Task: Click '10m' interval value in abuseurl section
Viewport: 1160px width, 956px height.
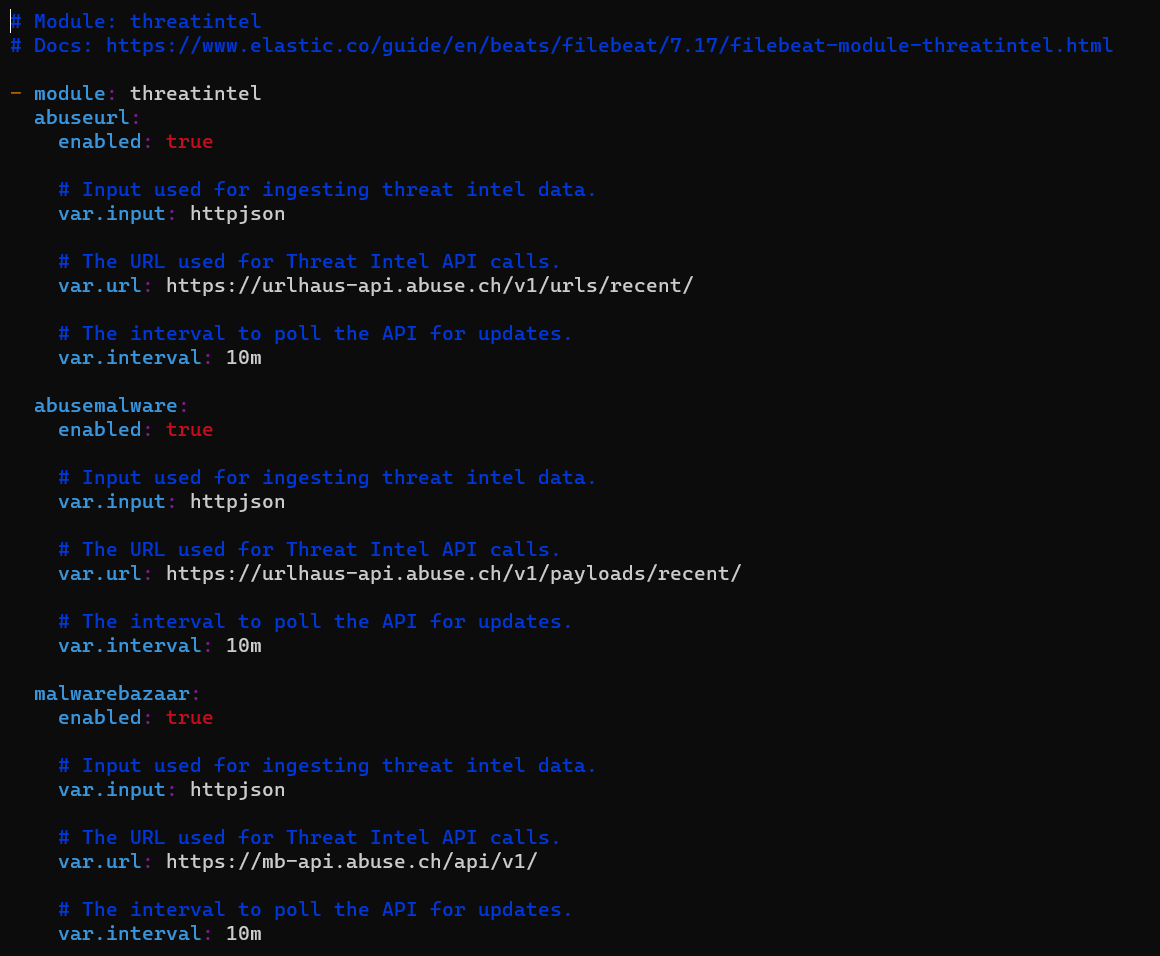Action: (243, 357)
